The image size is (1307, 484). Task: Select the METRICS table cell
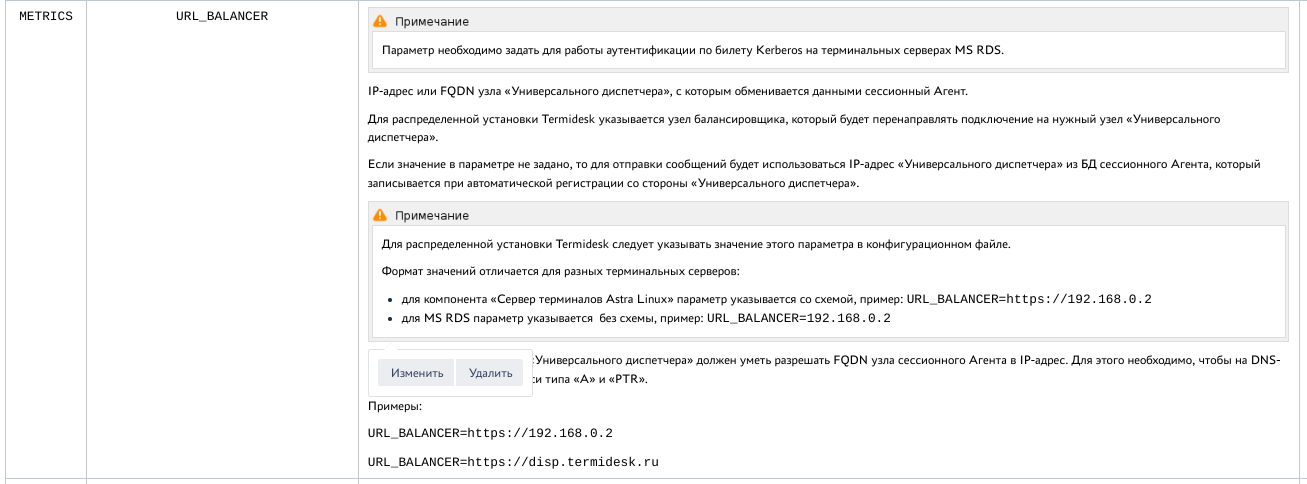point(46,16)
